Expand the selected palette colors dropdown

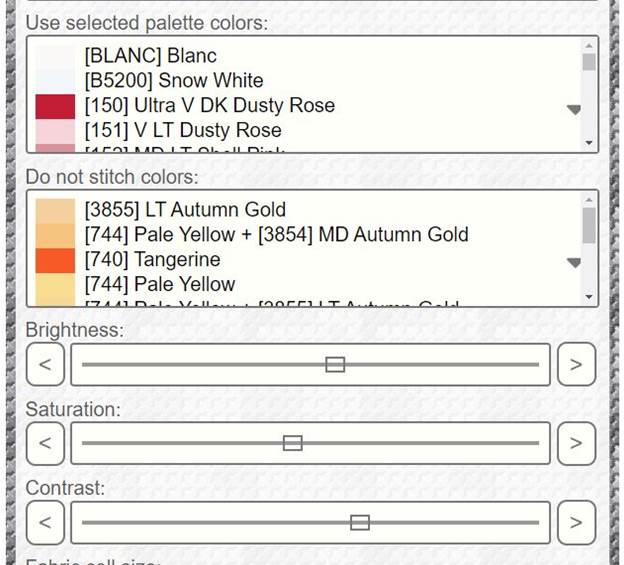(x=574, y=109)
